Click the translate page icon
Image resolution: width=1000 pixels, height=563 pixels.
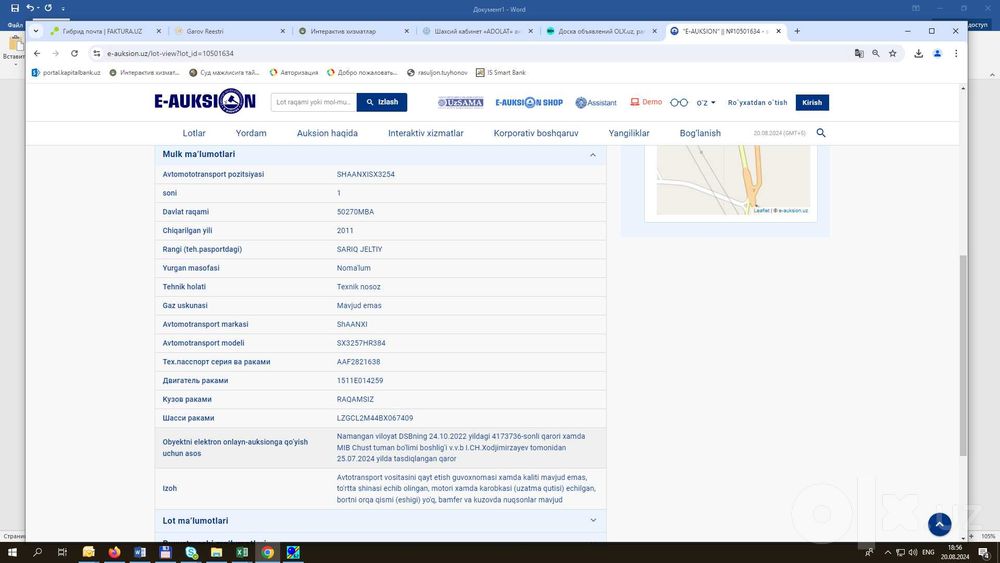(x=859, y=54)
